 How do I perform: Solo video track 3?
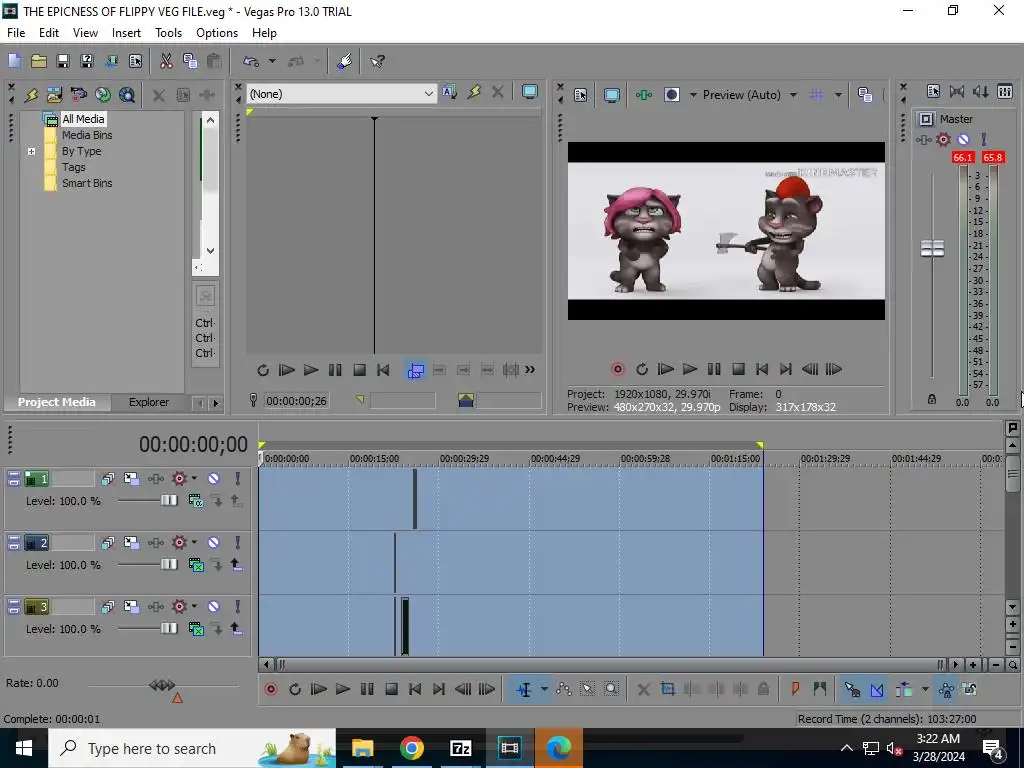(x=238, y=607)
